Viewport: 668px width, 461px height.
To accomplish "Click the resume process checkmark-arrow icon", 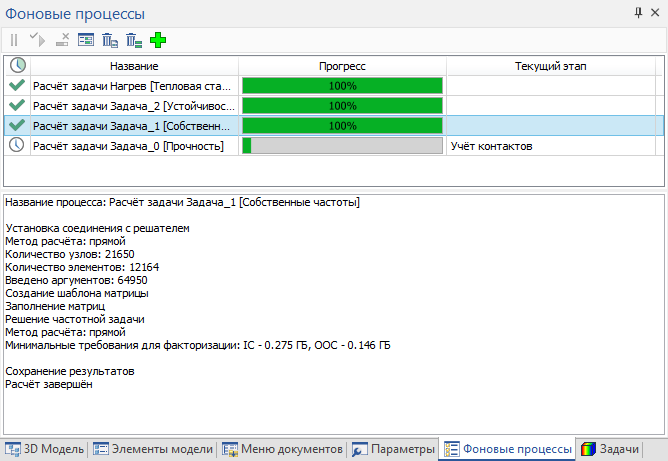I will coord(37,40).
